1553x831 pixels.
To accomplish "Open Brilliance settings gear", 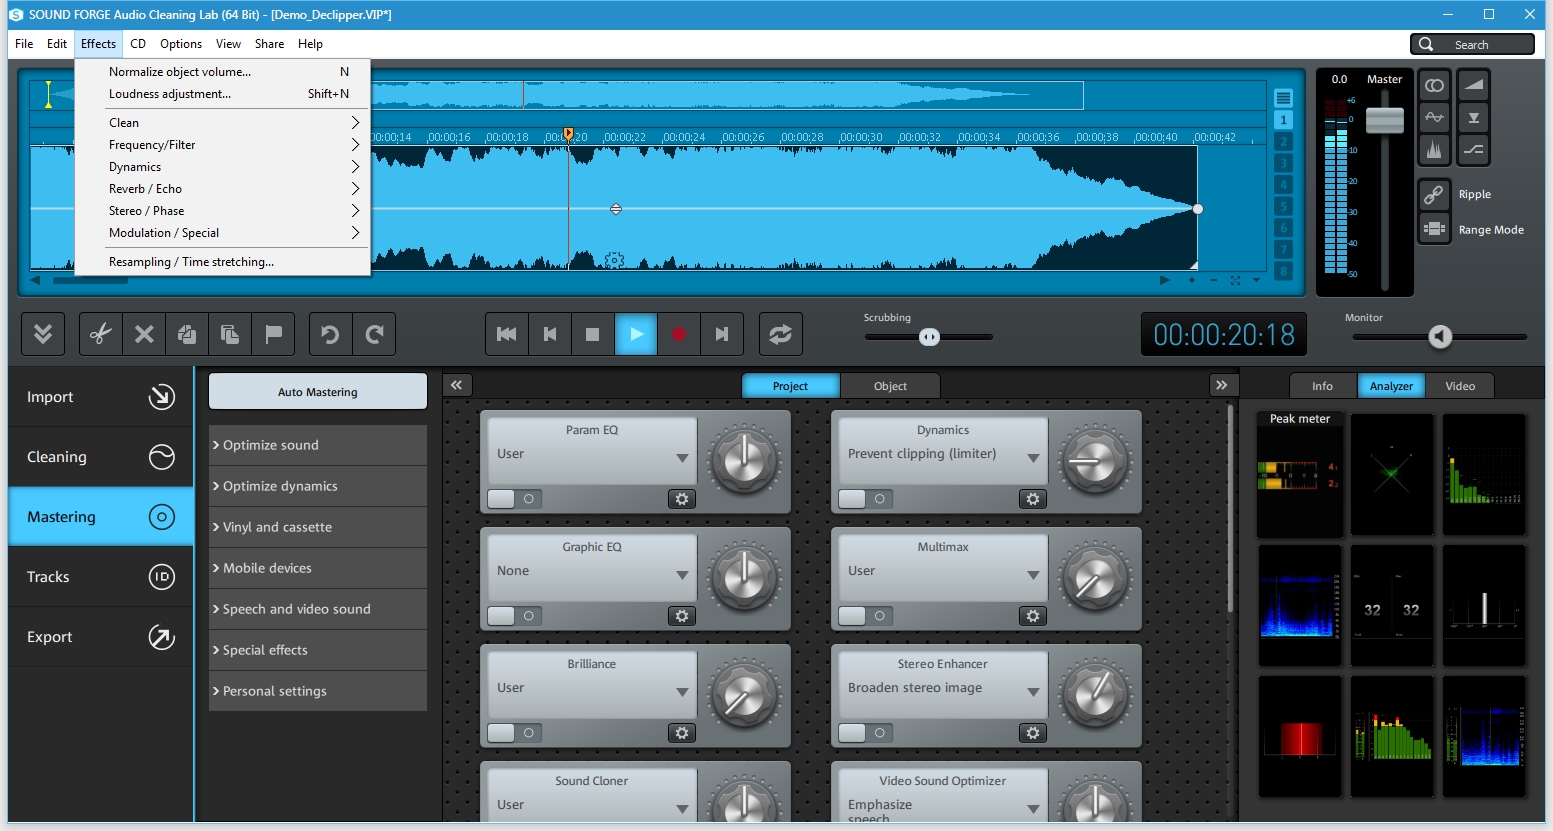I will [x=682, y=733].
